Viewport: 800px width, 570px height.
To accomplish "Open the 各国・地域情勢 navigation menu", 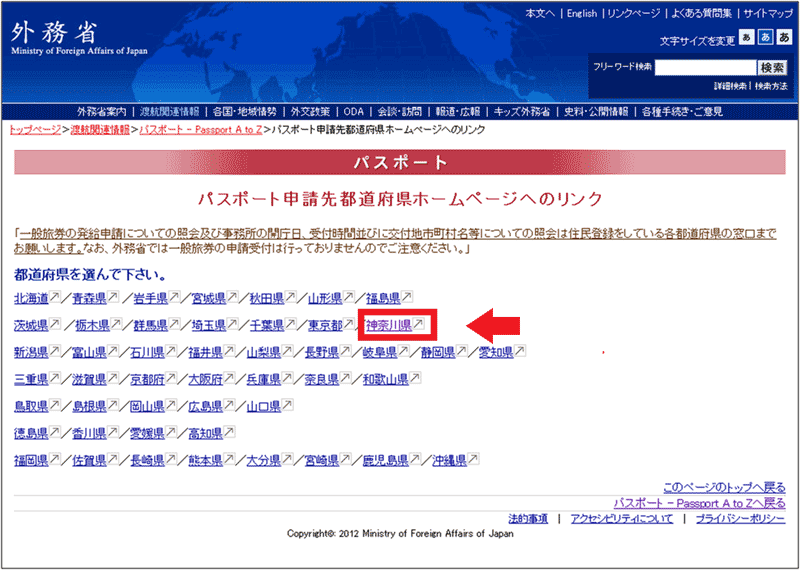I will point(245,112).
